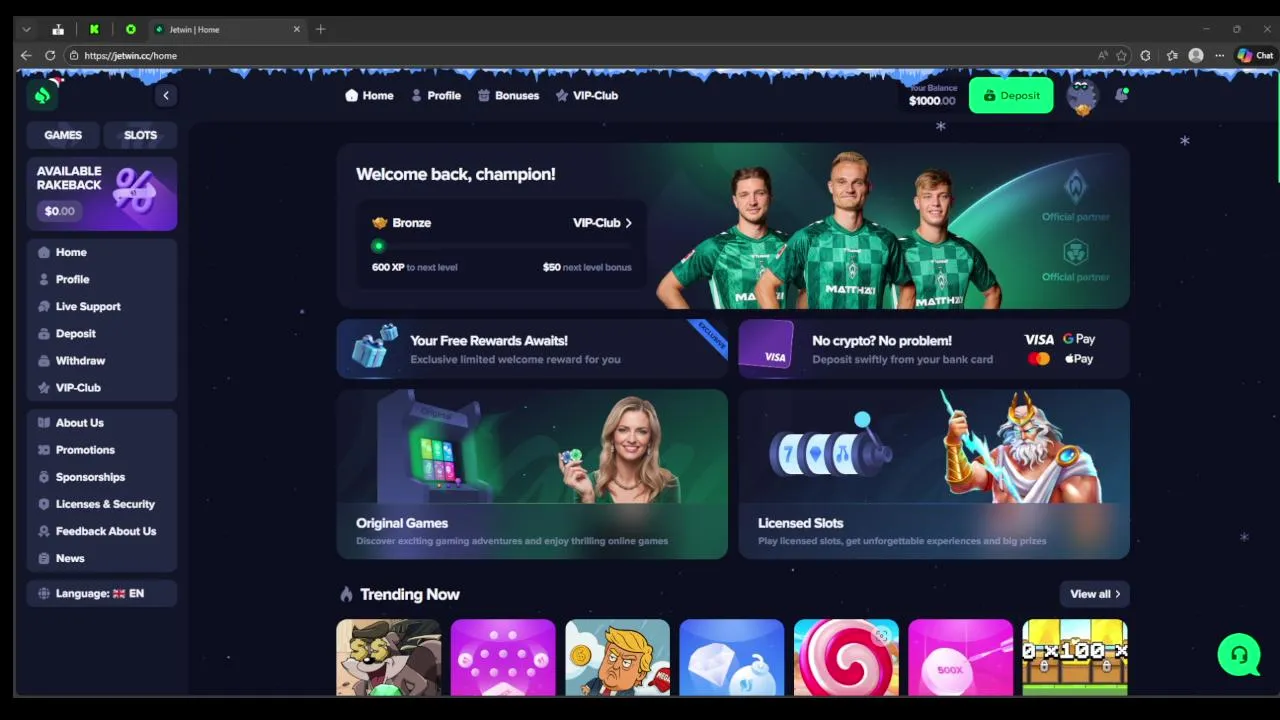Viewport: 1280px width, 720px height.
Task: Open the swirl lollipop game thumbnail
Action: pyautogui.click(x=846, y=657)
